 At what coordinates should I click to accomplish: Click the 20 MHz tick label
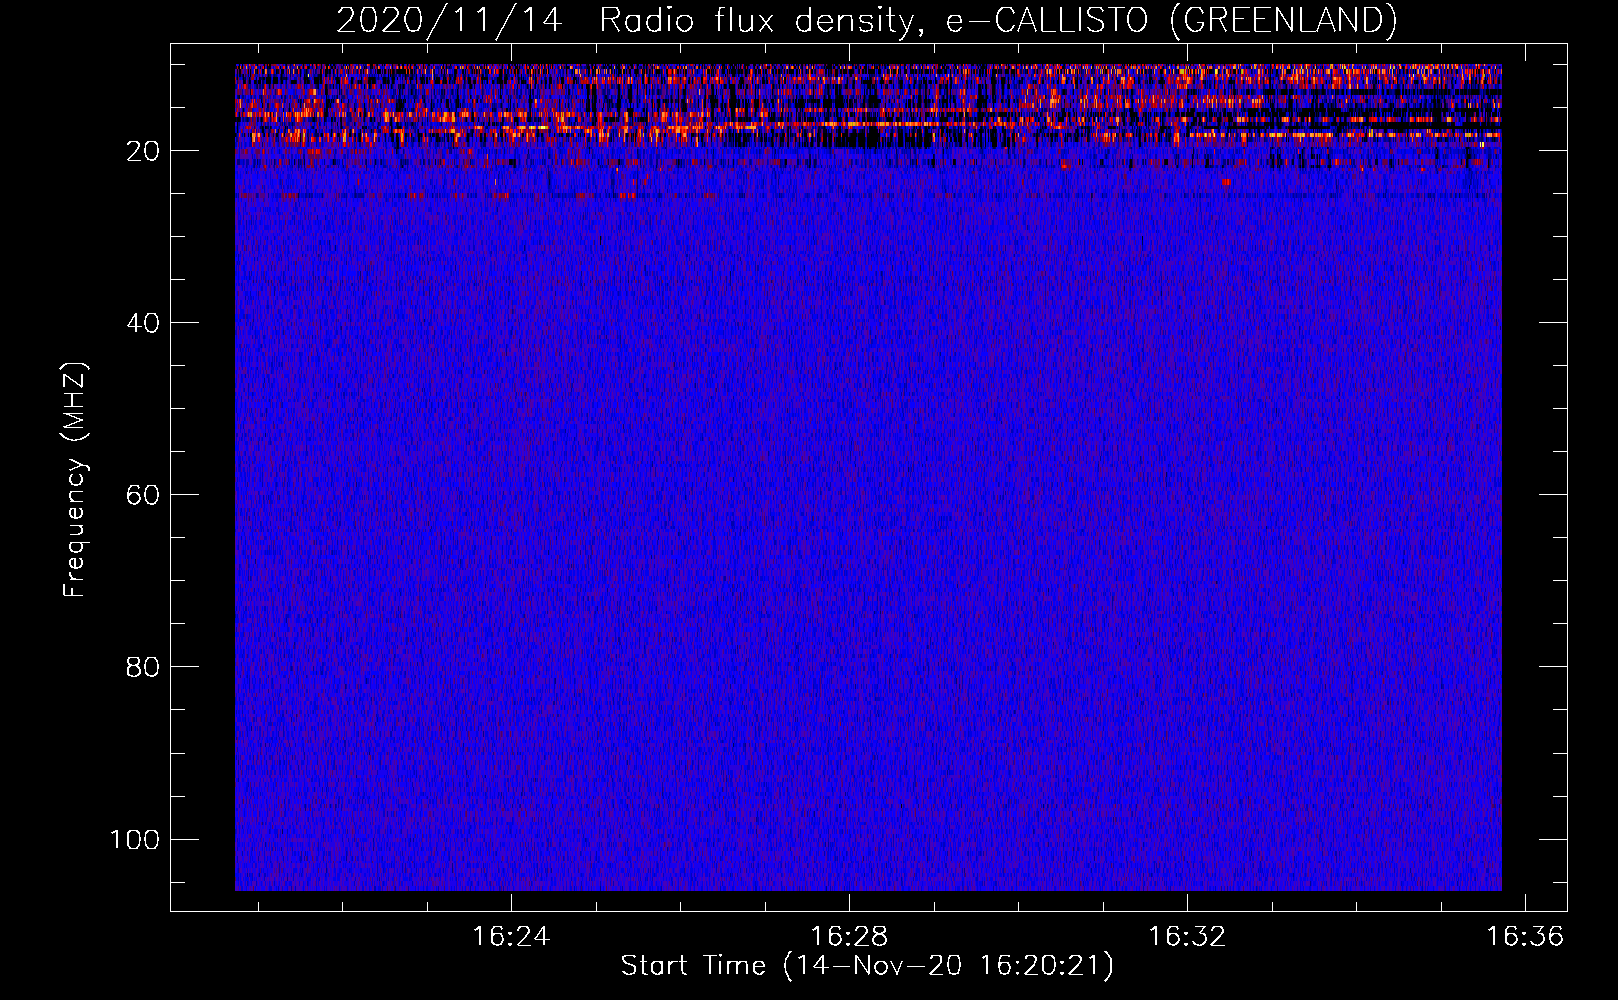tap(143, 151)
